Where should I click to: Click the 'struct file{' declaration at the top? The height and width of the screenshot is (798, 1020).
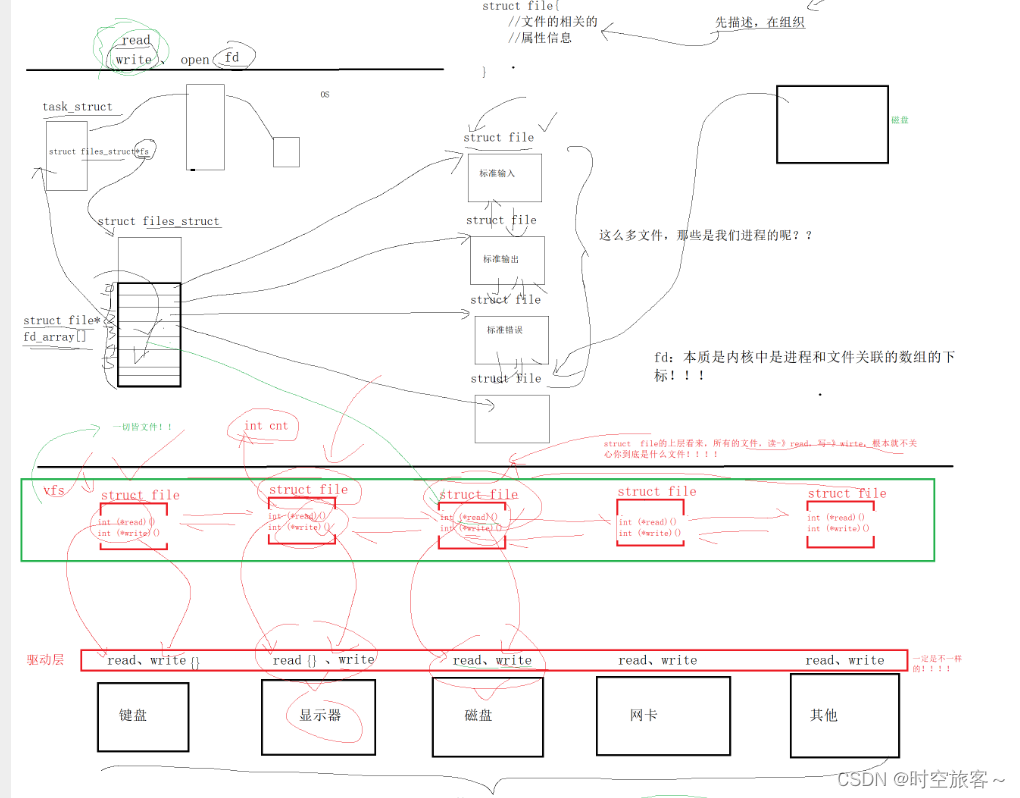(520, 7)
